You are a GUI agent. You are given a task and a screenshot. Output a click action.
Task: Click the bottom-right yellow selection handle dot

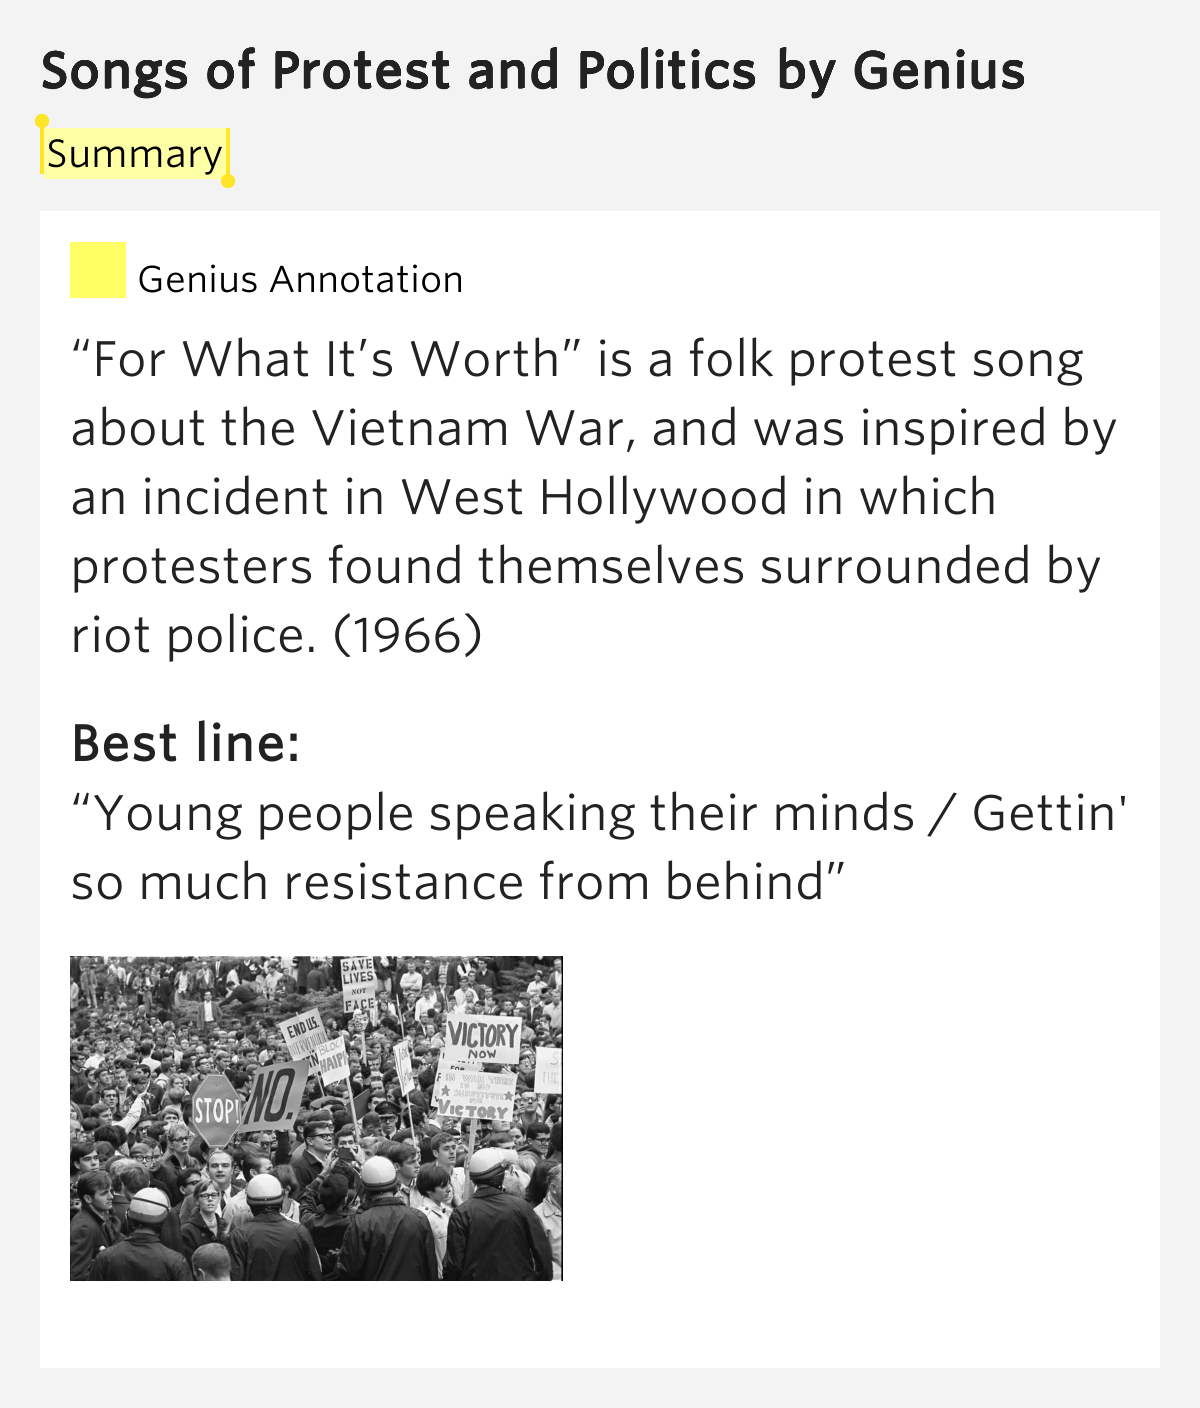click(x=228, y=181)
